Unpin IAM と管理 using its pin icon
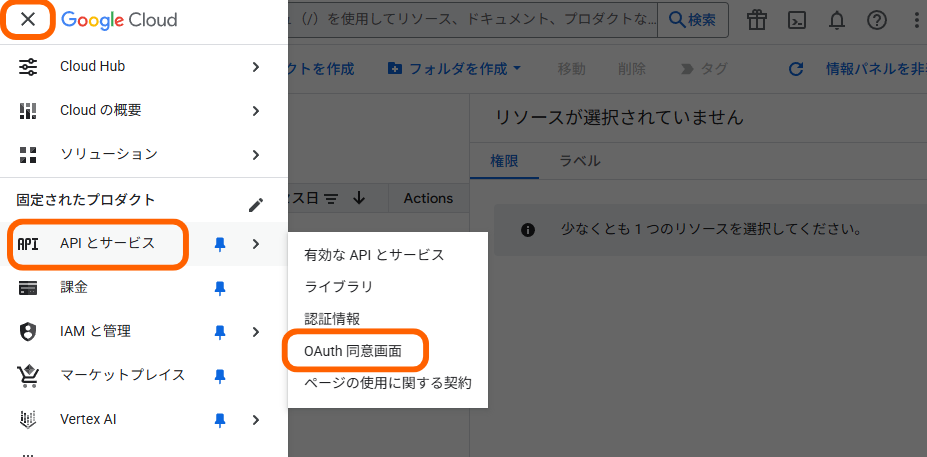Image resolution: width=927 pixels, height=457 pixels. click(x=220, y=332)
